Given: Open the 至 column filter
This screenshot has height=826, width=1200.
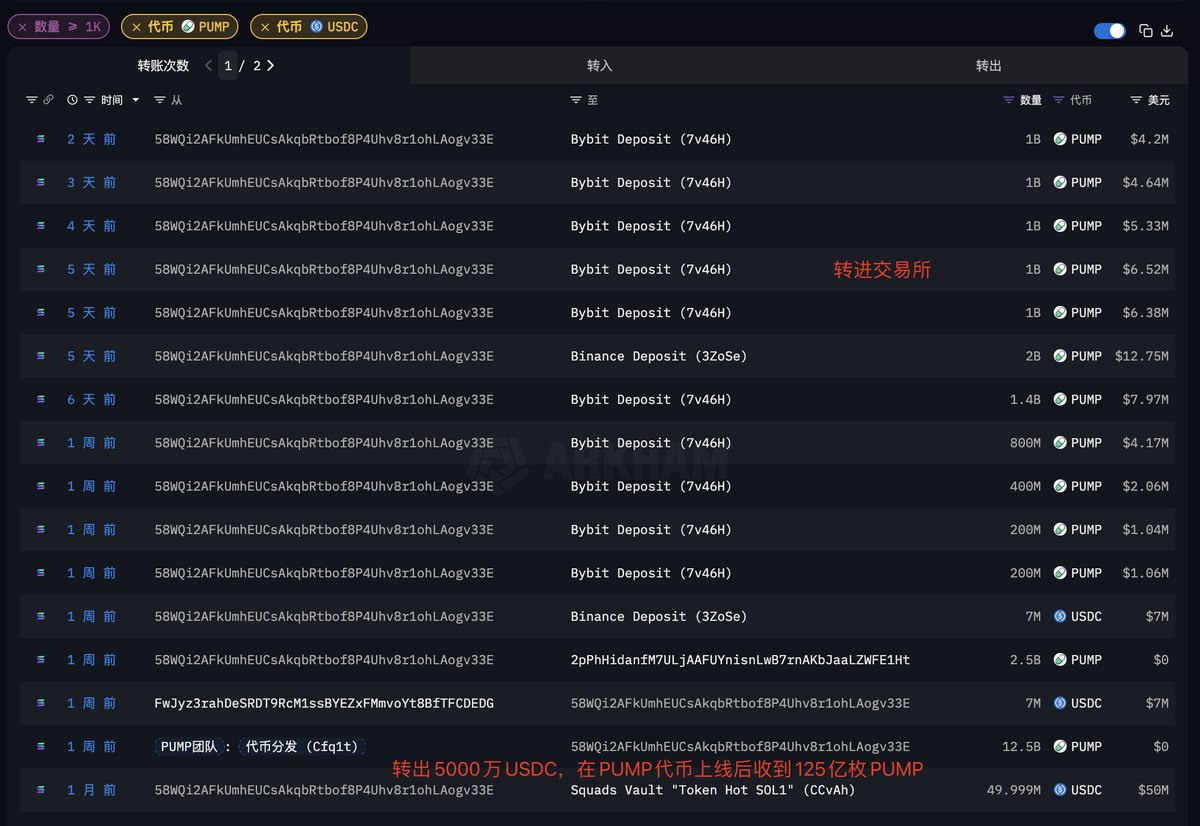Looking at the screenshot, I should [576, 100].
